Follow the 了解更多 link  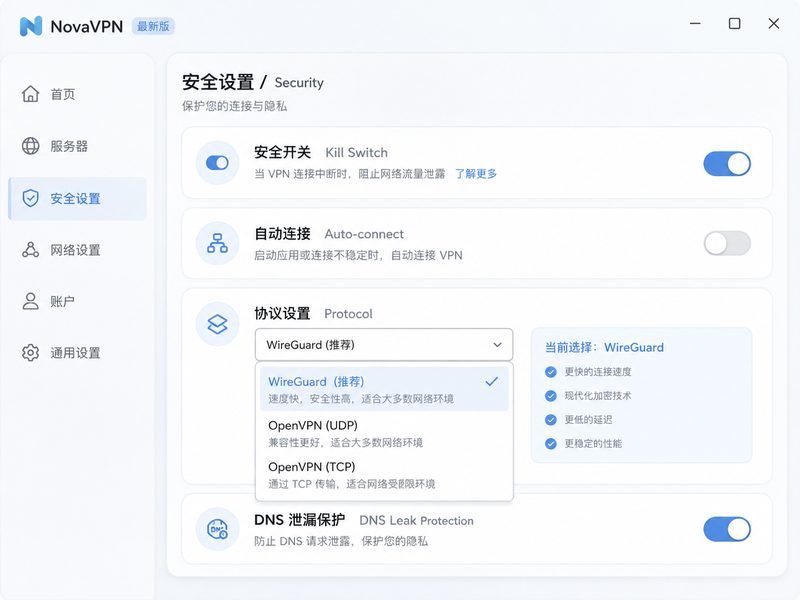point(476,174)
